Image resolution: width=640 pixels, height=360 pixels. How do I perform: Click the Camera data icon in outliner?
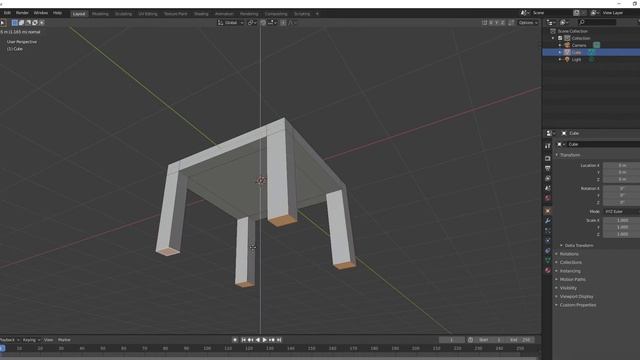[x=597, y=45]
